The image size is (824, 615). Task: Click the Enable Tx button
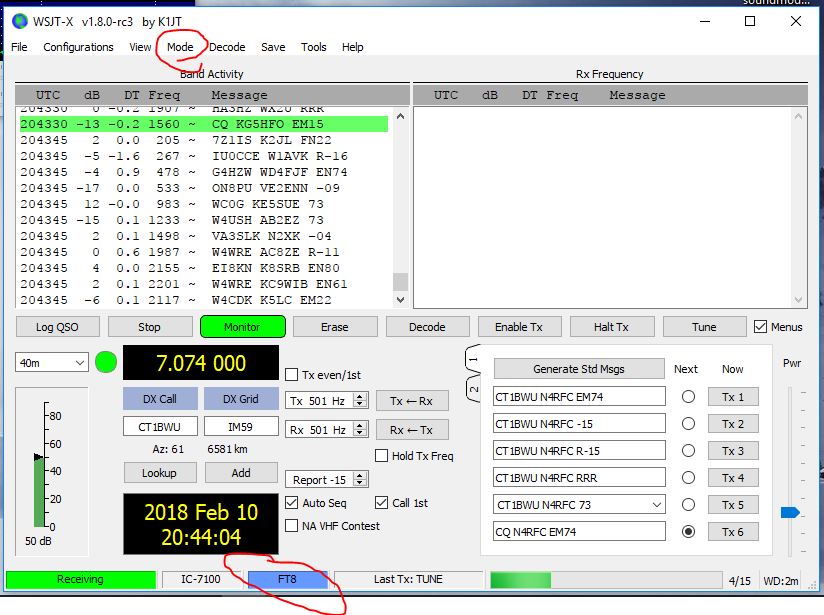tap(519, 327)
